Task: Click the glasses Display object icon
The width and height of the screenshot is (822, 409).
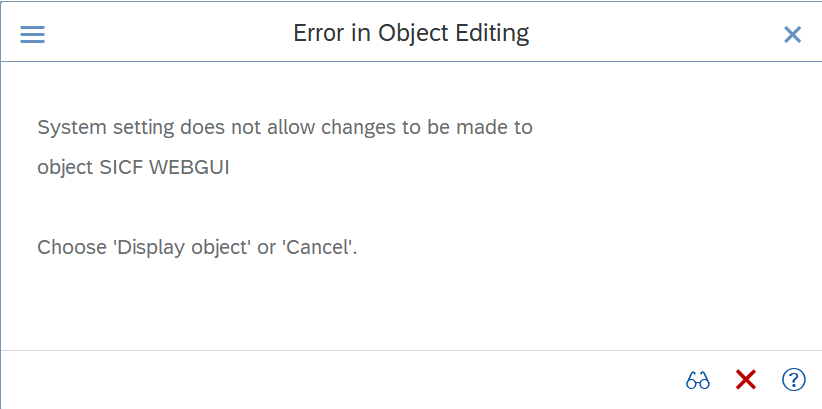Action: [698, 380]
